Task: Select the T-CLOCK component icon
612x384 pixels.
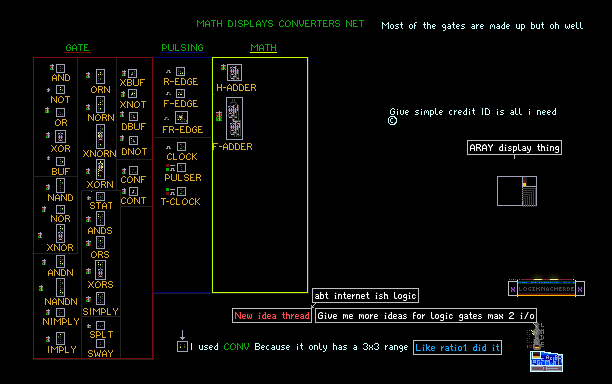Action: click(181, 191)
